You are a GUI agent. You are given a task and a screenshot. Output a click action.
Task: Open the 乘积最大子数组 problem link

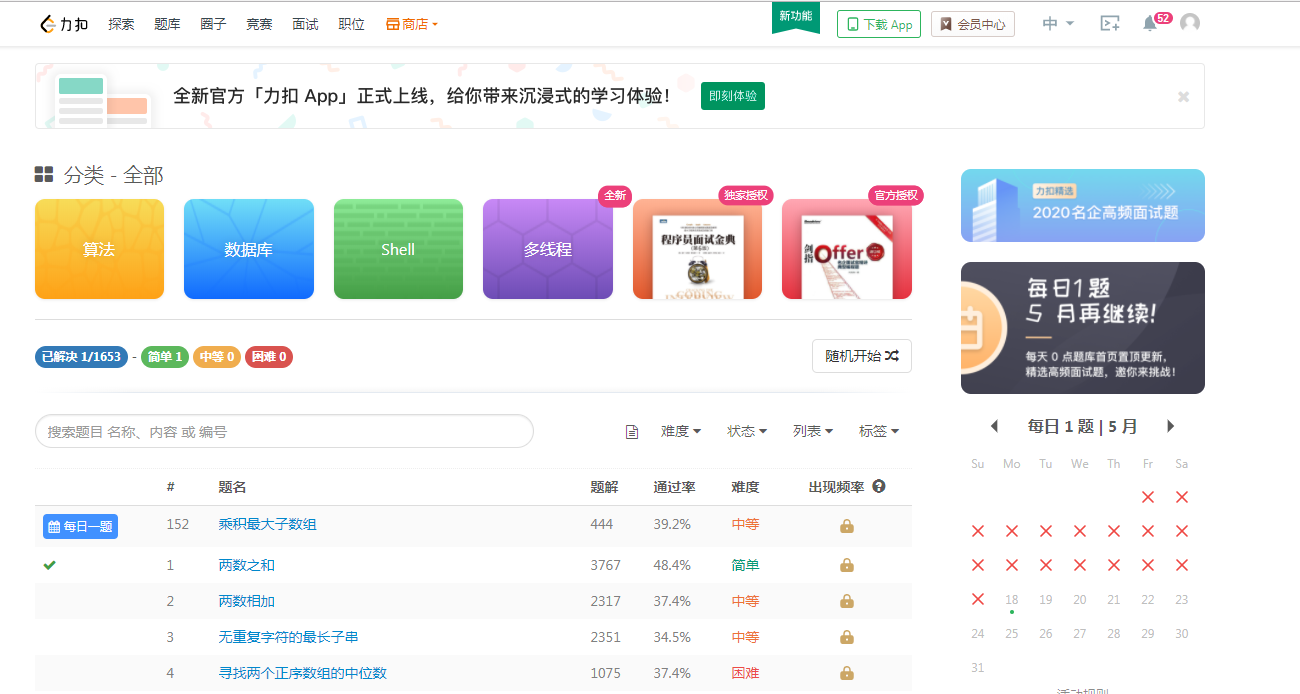pyautogui.click(x=267, y=524)
